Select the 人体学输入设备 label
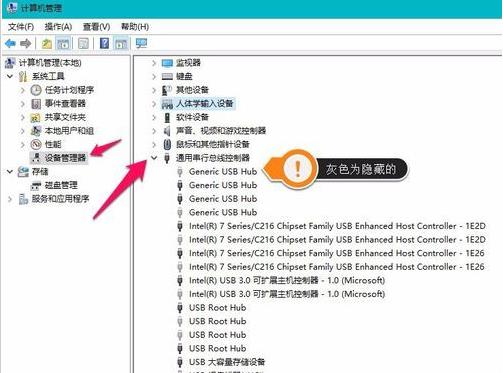This screenshot has width=503, height=373. (204, 104)
